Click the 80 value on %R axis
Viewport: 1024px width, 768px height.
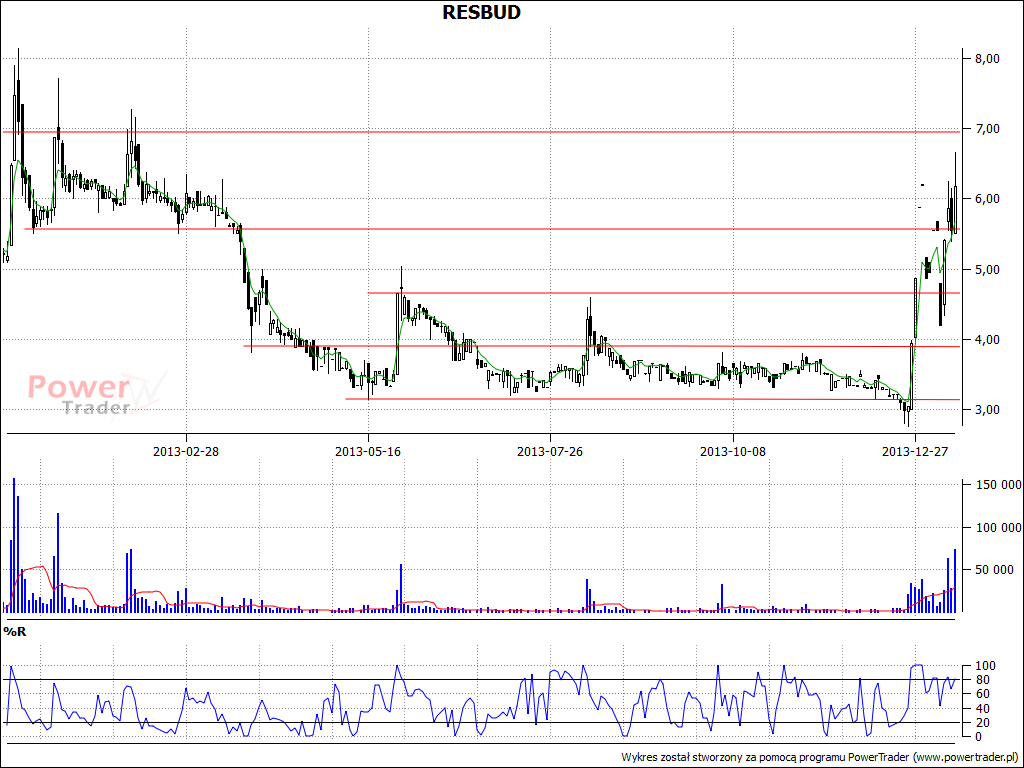[x=981, y=680]
